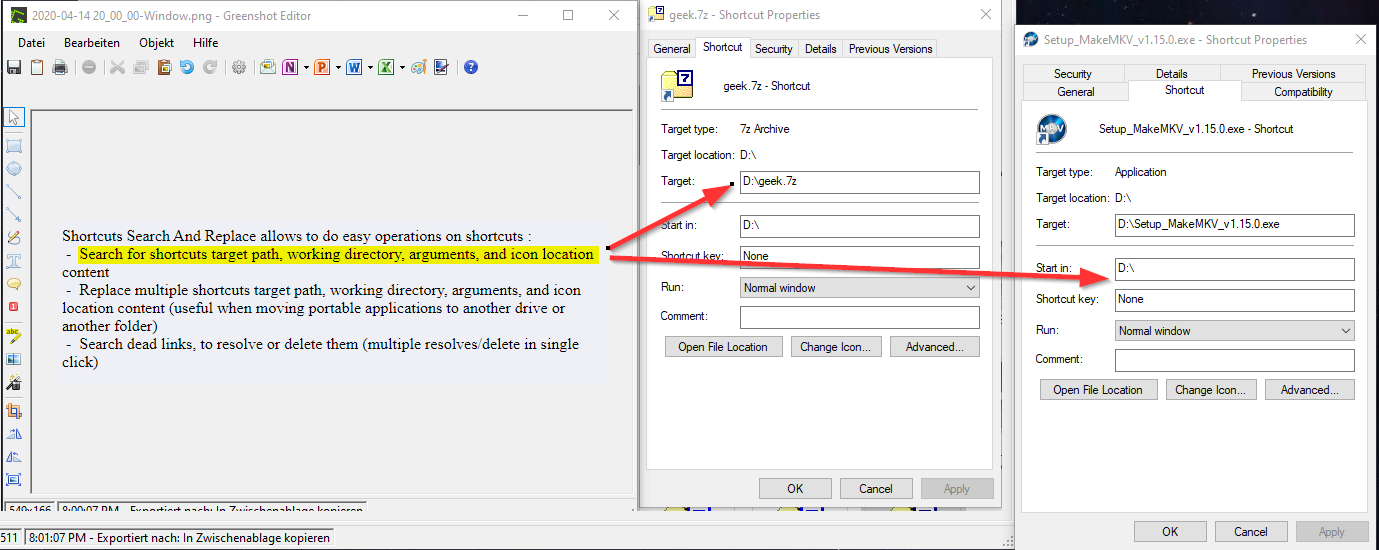Screen dimensions: 1379x550
Task: Switch to Security tab in geek.7z properties
Action: pos(773,48)
